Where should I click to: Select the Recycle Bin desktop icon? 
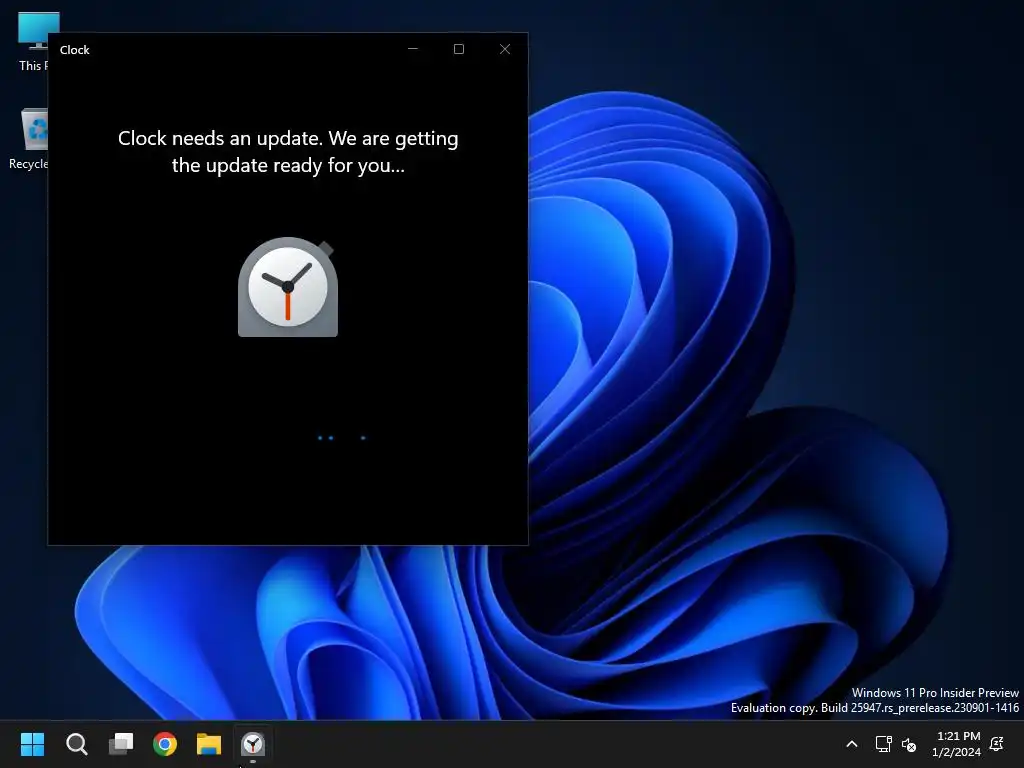click(28, 138)
